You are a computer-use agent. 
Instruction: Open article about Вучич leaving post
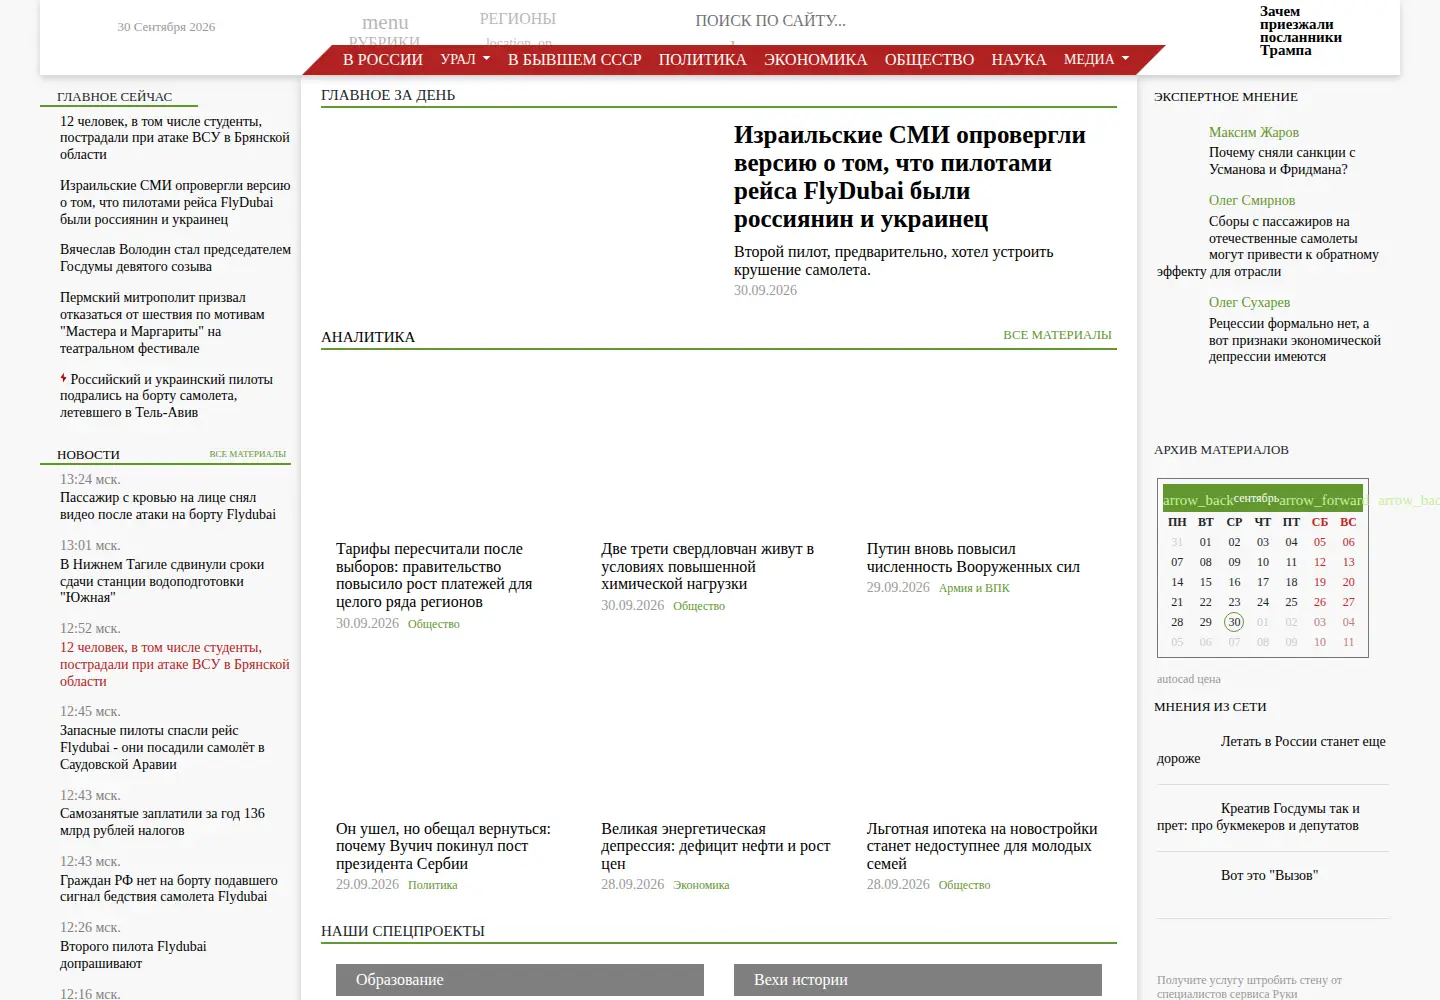[x=443, y=847]
